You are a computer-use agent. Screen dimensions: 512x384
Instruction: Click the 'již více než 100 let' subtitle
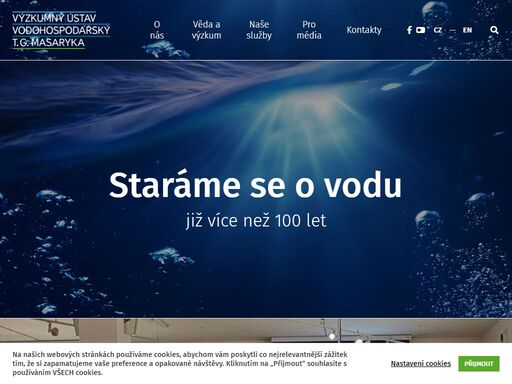coord(256,221)
